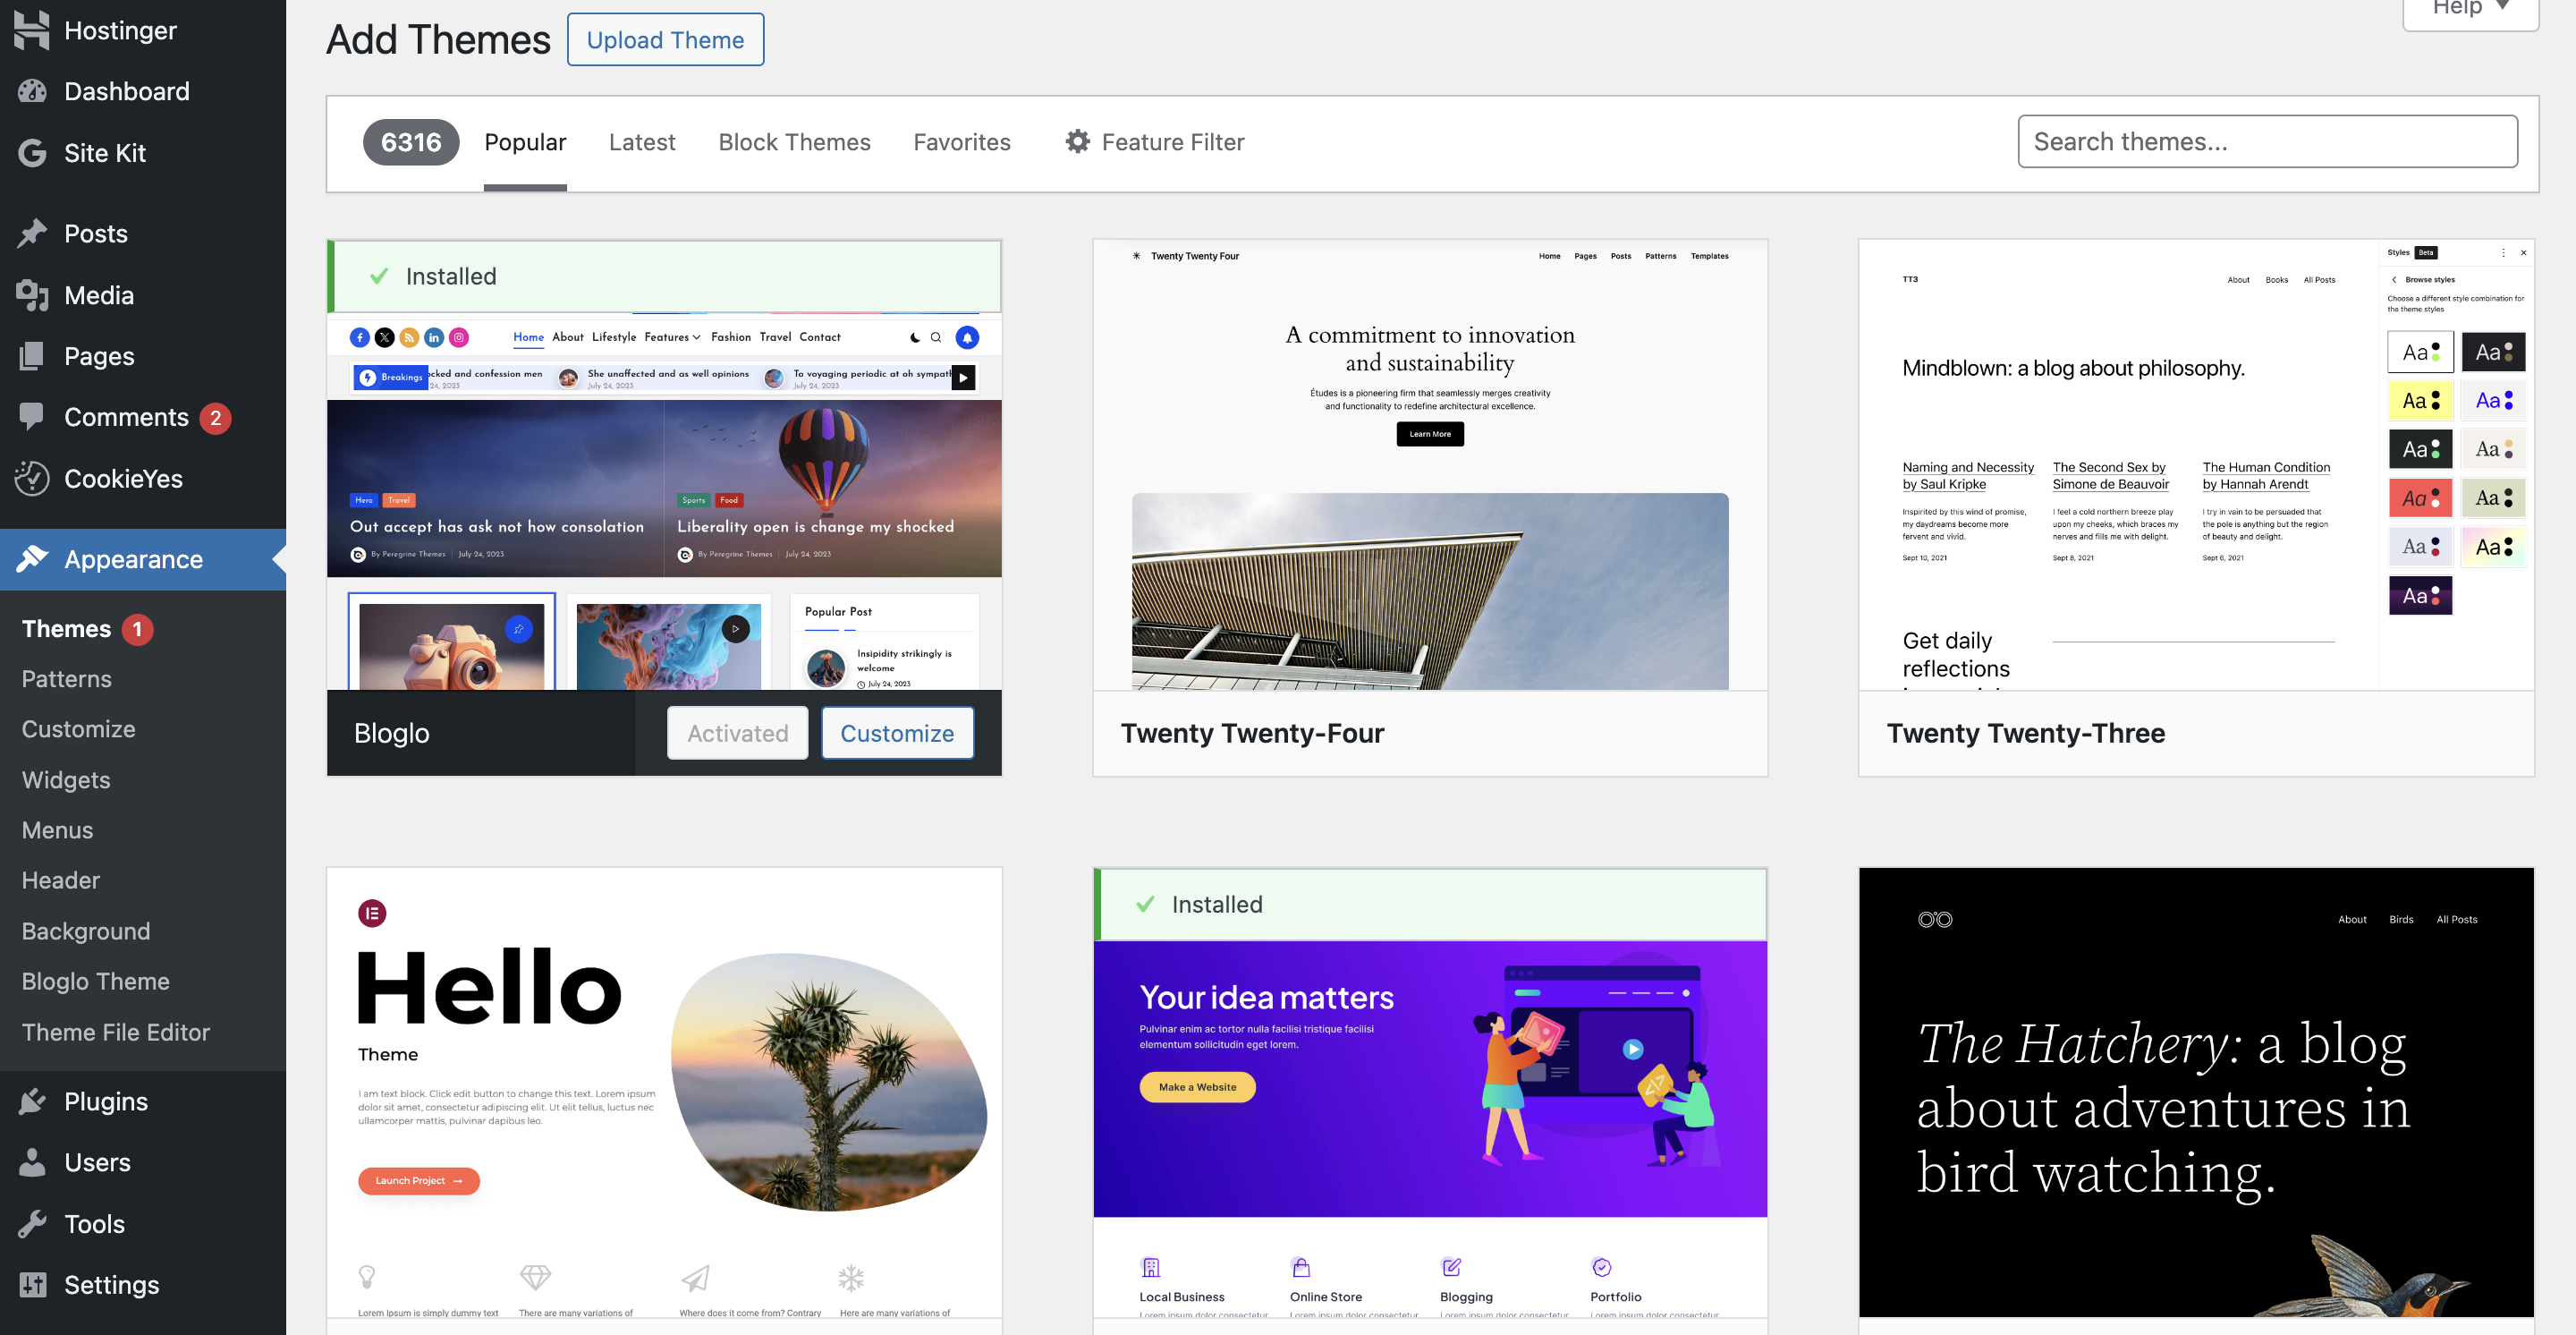
Task: Click the Comments pending count badge
Action: point(215,418)
